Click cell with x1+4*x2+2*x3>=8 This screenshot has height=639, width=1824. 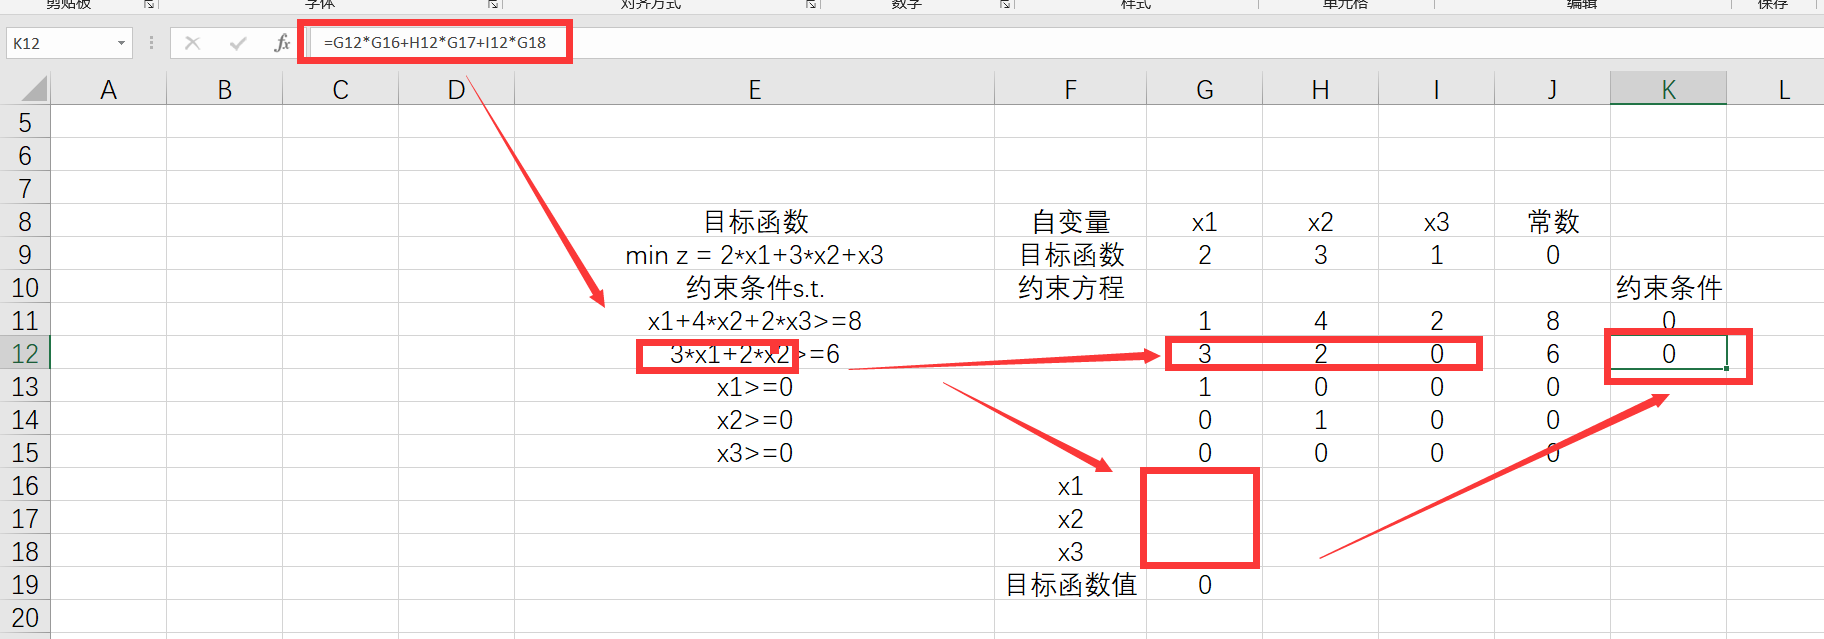coord(755,321)
